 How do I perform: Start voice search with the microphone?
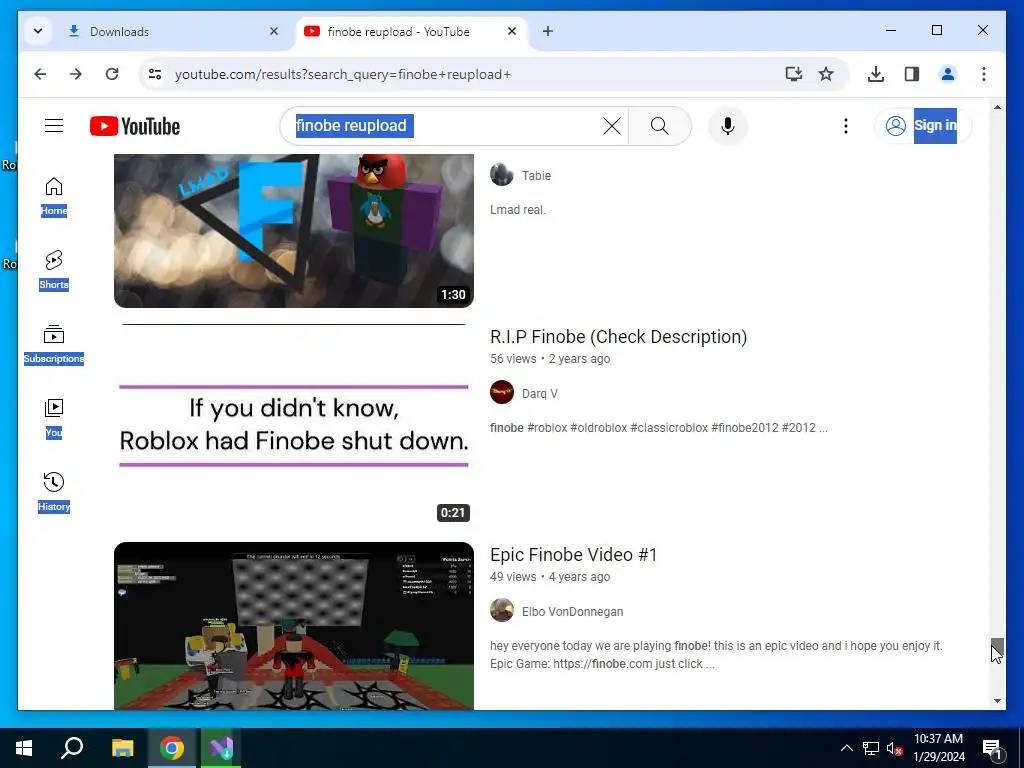pyautogui.click(x=728, y=125)
